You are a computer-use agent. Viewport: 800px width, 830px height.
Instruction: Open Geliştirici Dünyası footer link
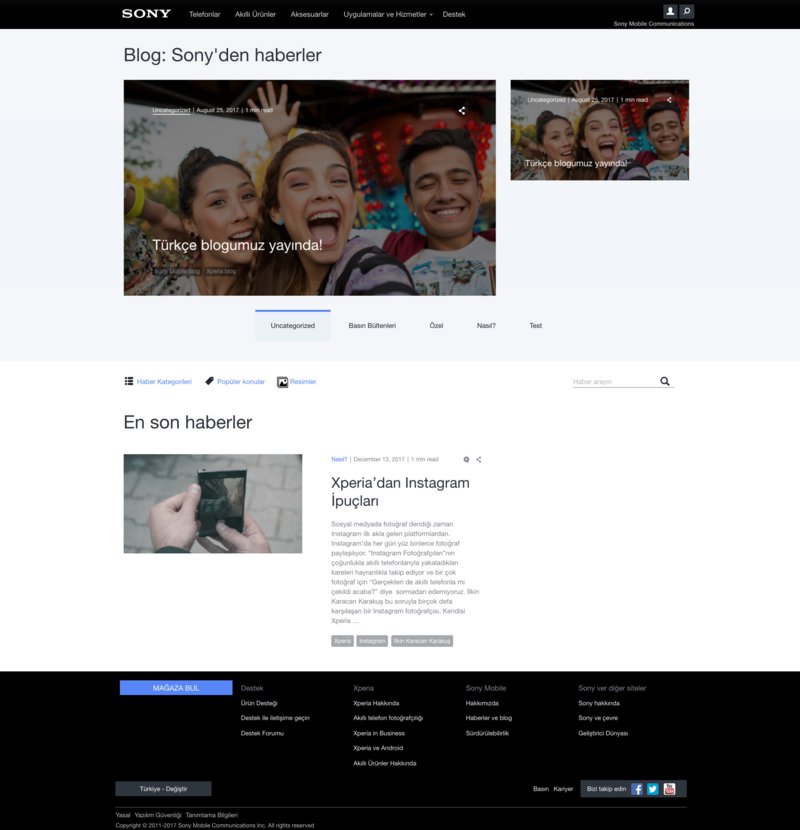coord(603,733)
